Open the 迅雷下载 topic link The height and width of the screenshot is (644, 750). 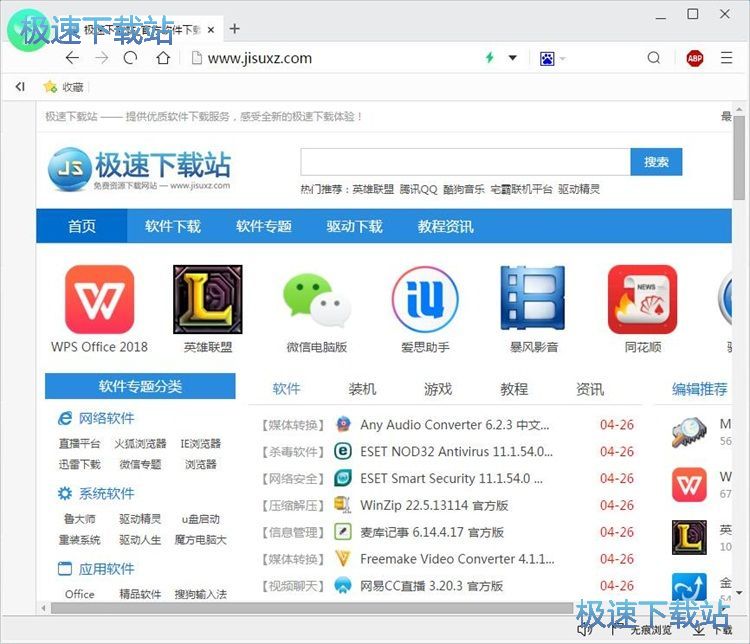(x=79, y=464)
